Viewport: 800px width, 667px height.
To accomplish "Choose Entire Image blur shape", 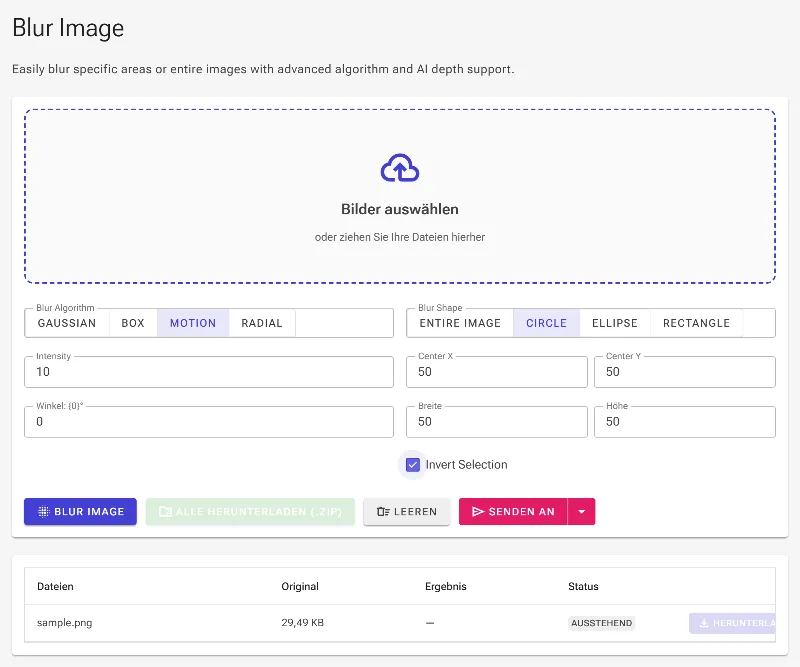I will click(460, 323).
